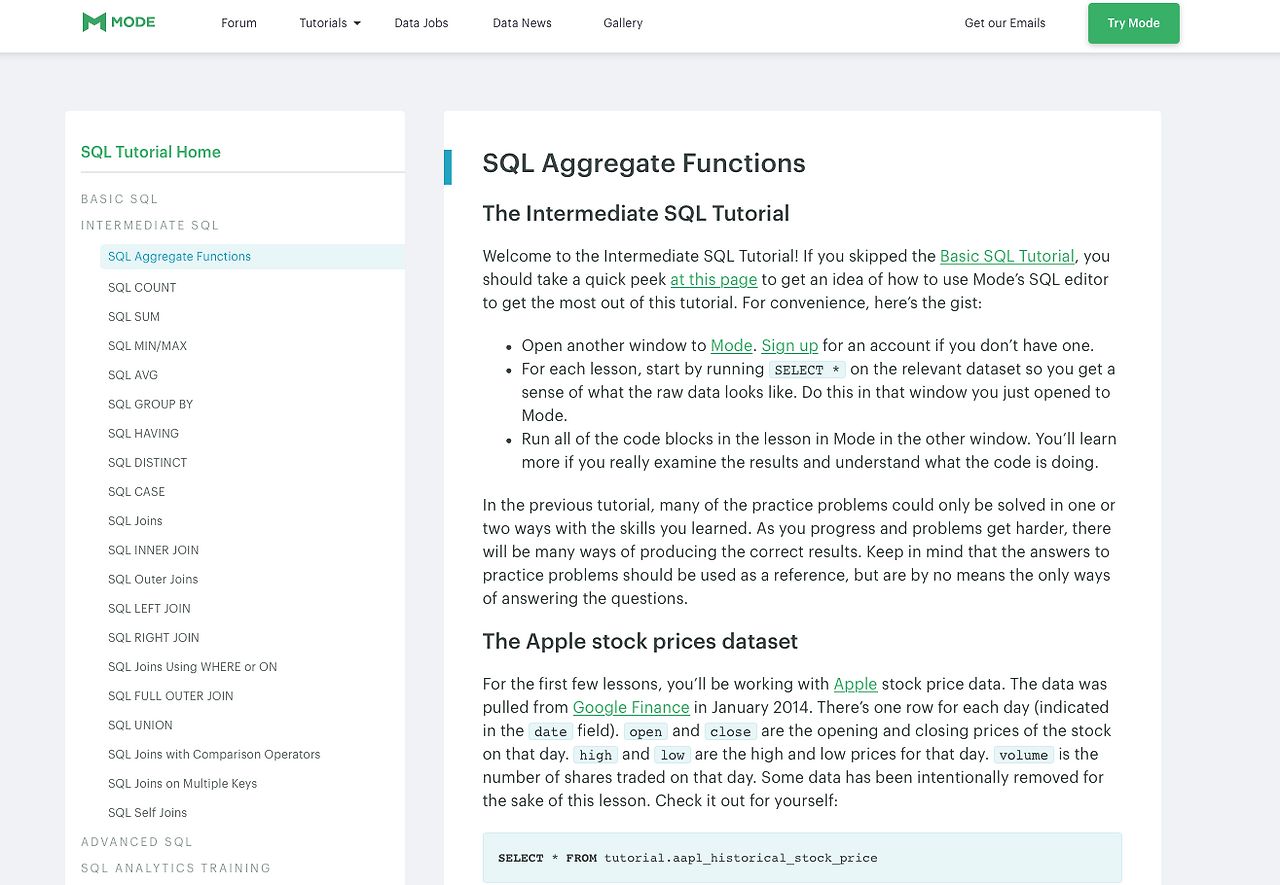The width and height of the screenshot is (1280, 885).
Task: Click the 'open' inline code
Action: click(646, 731)
